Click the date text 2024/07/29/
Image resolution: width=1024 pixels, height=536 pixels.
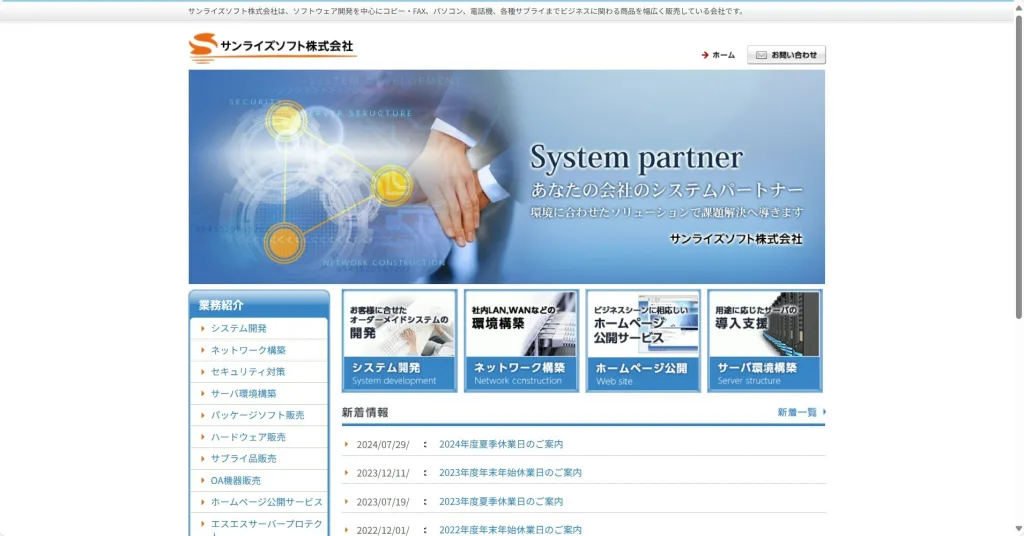[x=383, y=445]
